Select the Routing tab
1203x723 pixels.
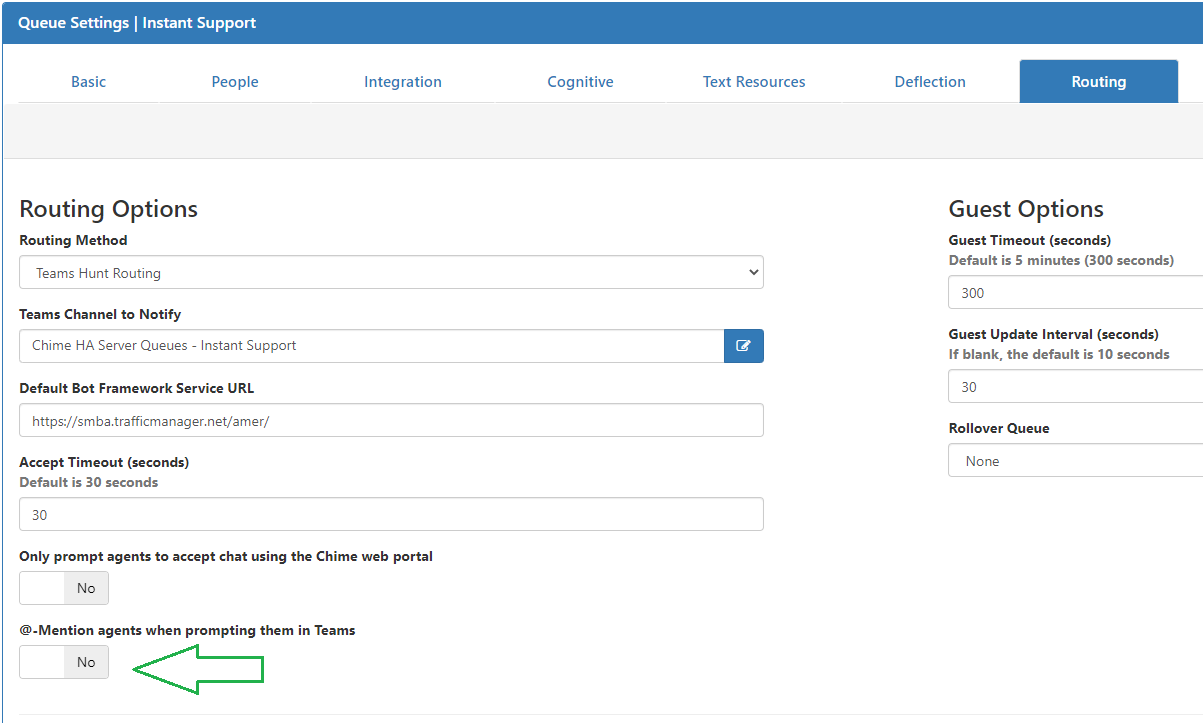pos(1099,82)
